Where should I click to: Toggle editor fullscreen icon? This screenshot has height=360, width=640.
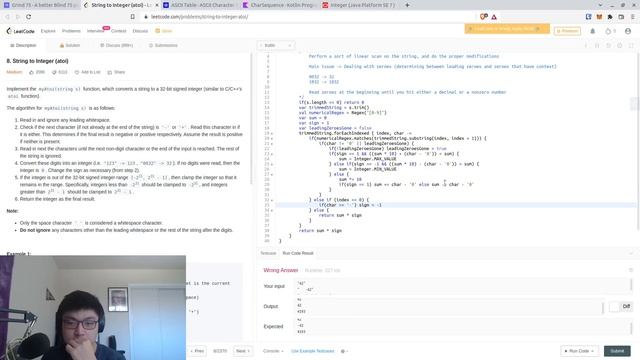631,45
